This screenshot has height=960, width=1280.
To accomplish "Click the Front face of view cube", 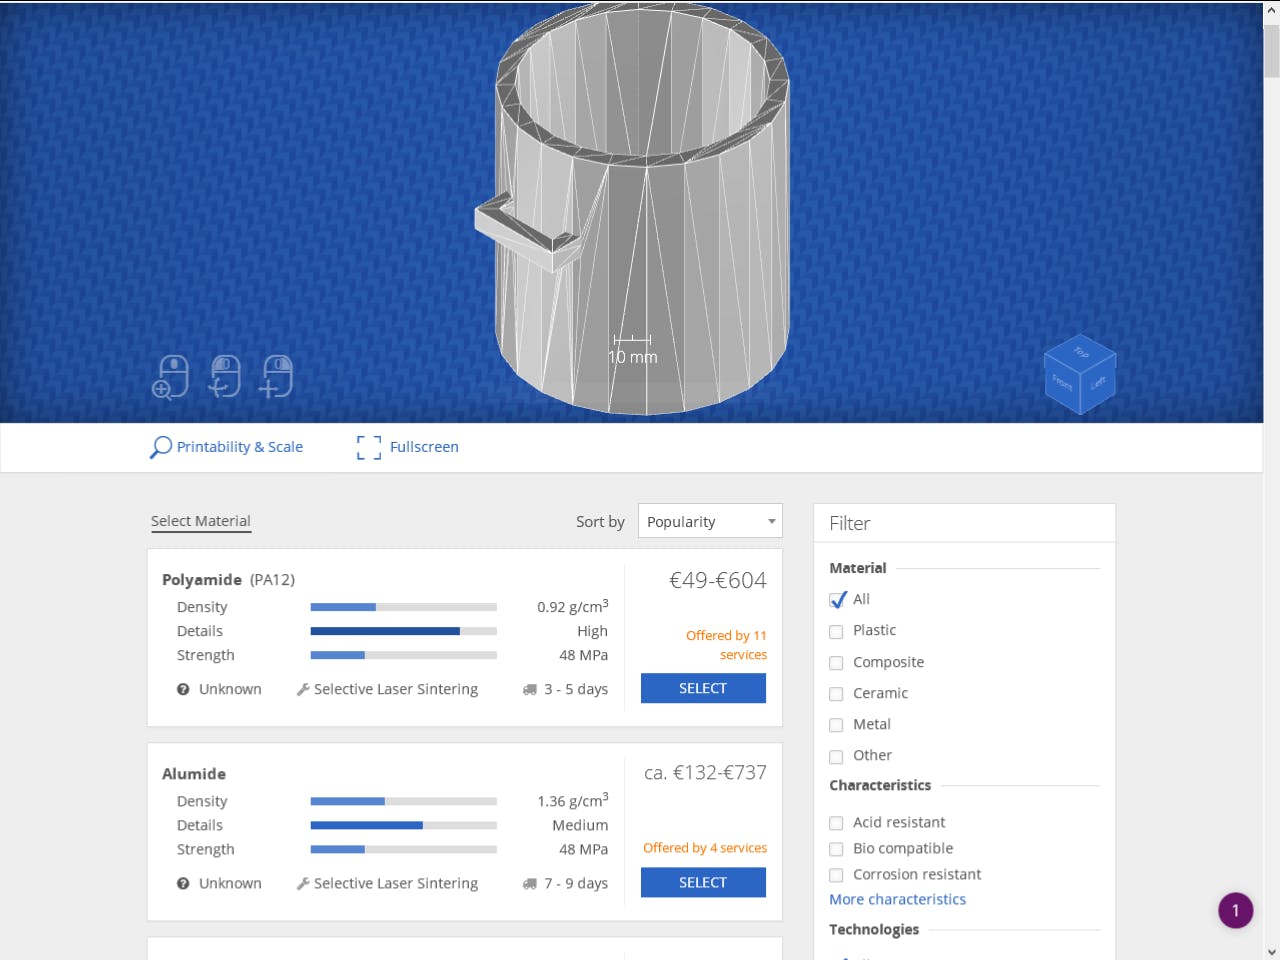I will 1061,383.
